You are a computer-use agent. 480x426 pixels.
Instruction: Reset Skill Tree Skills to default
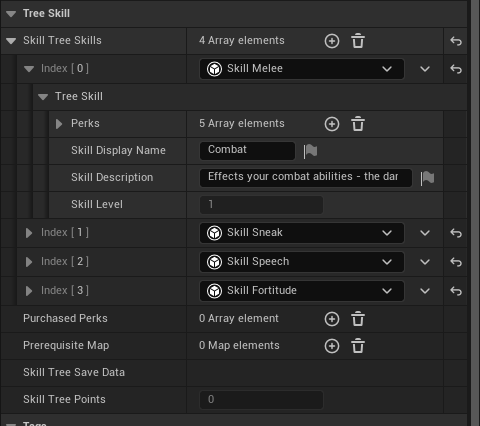tap(456, 41)
